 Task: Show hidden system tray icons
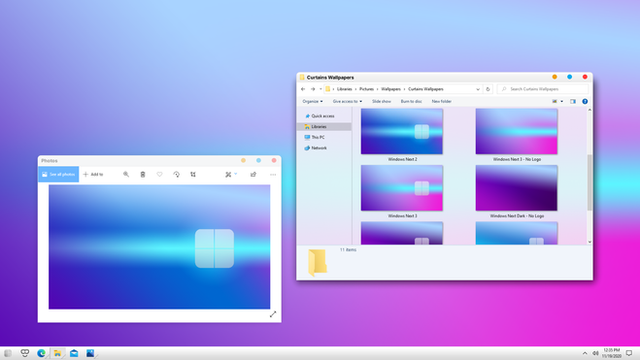[x=584, y=353]
